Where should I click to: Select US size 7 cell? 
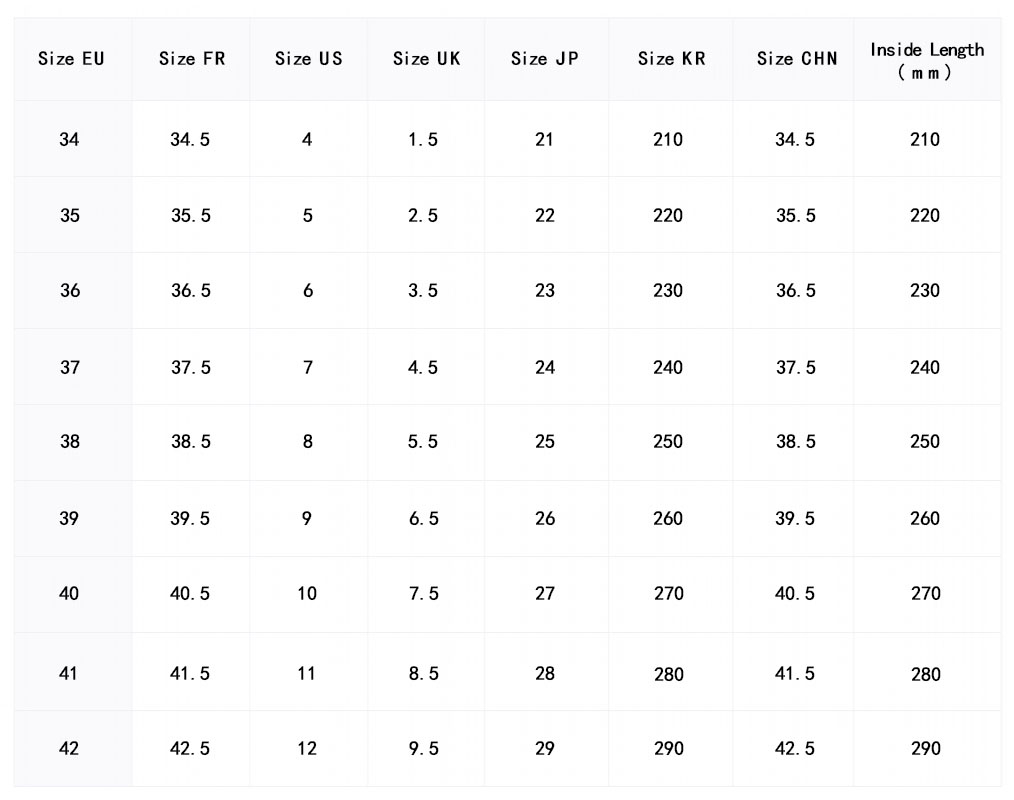click(308, 368)
